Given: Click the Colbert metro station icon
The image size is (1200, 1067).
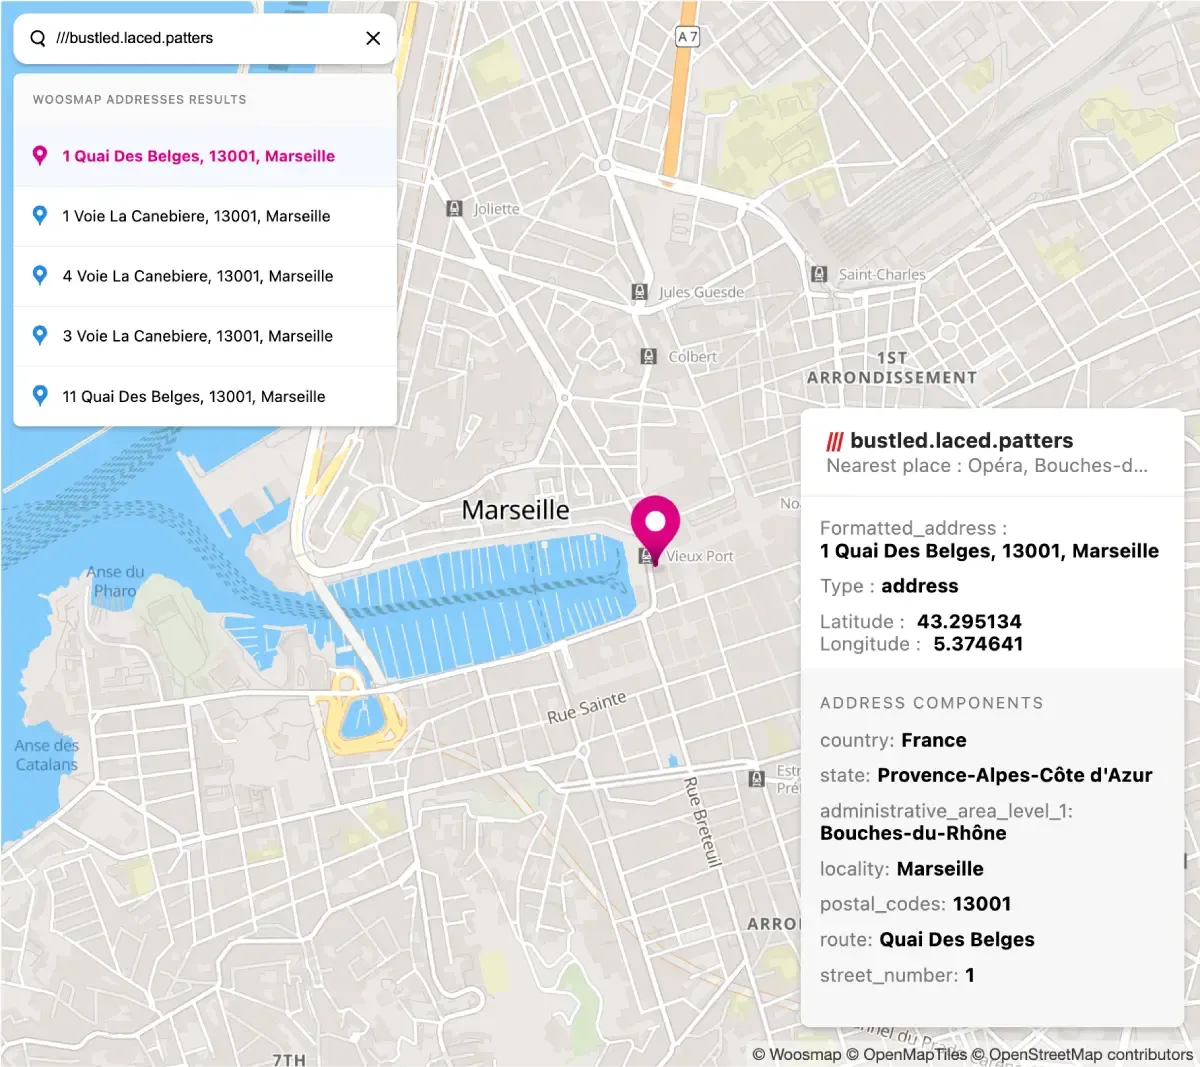Looking at the screenshot, I should 648,356.
